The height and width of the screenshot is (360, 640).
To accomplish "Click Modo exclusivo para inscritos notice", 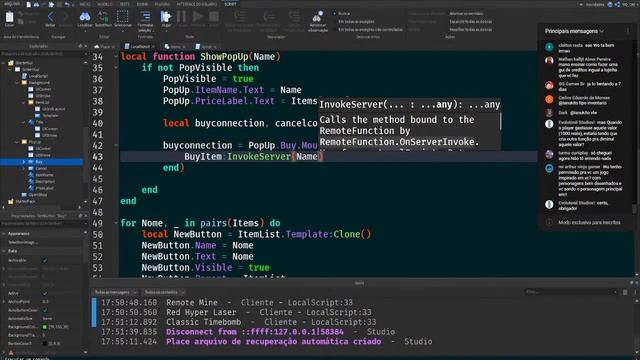I will (589, 222).
